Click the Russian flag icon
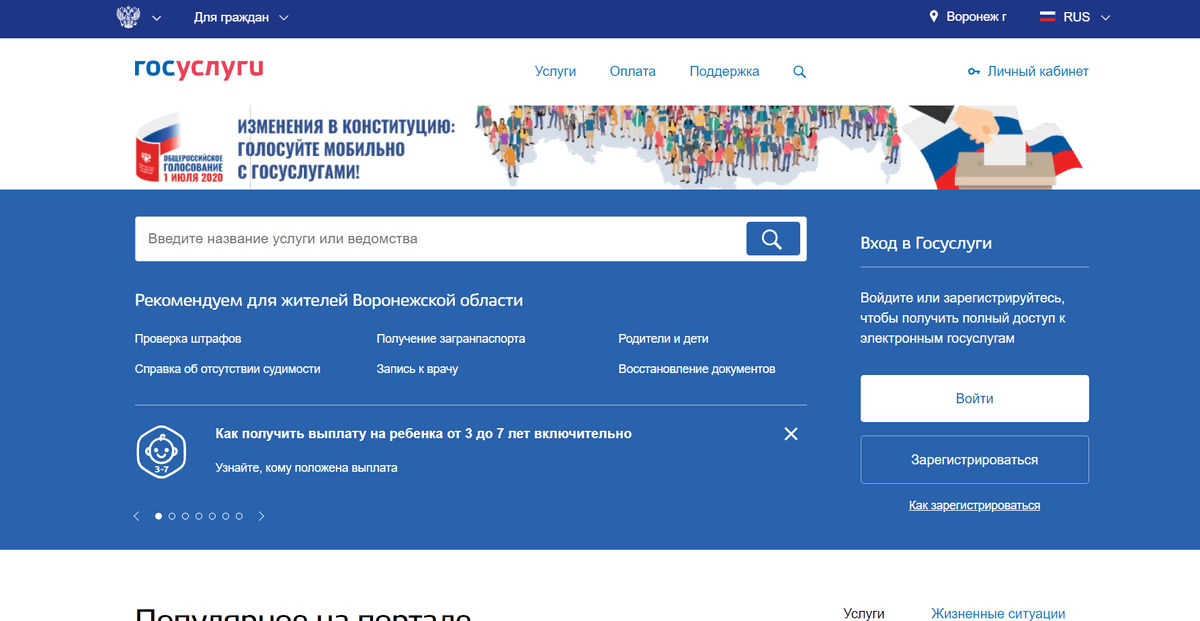The width and height of the screenshot is (1200, 621). [x=1048, y=17]
